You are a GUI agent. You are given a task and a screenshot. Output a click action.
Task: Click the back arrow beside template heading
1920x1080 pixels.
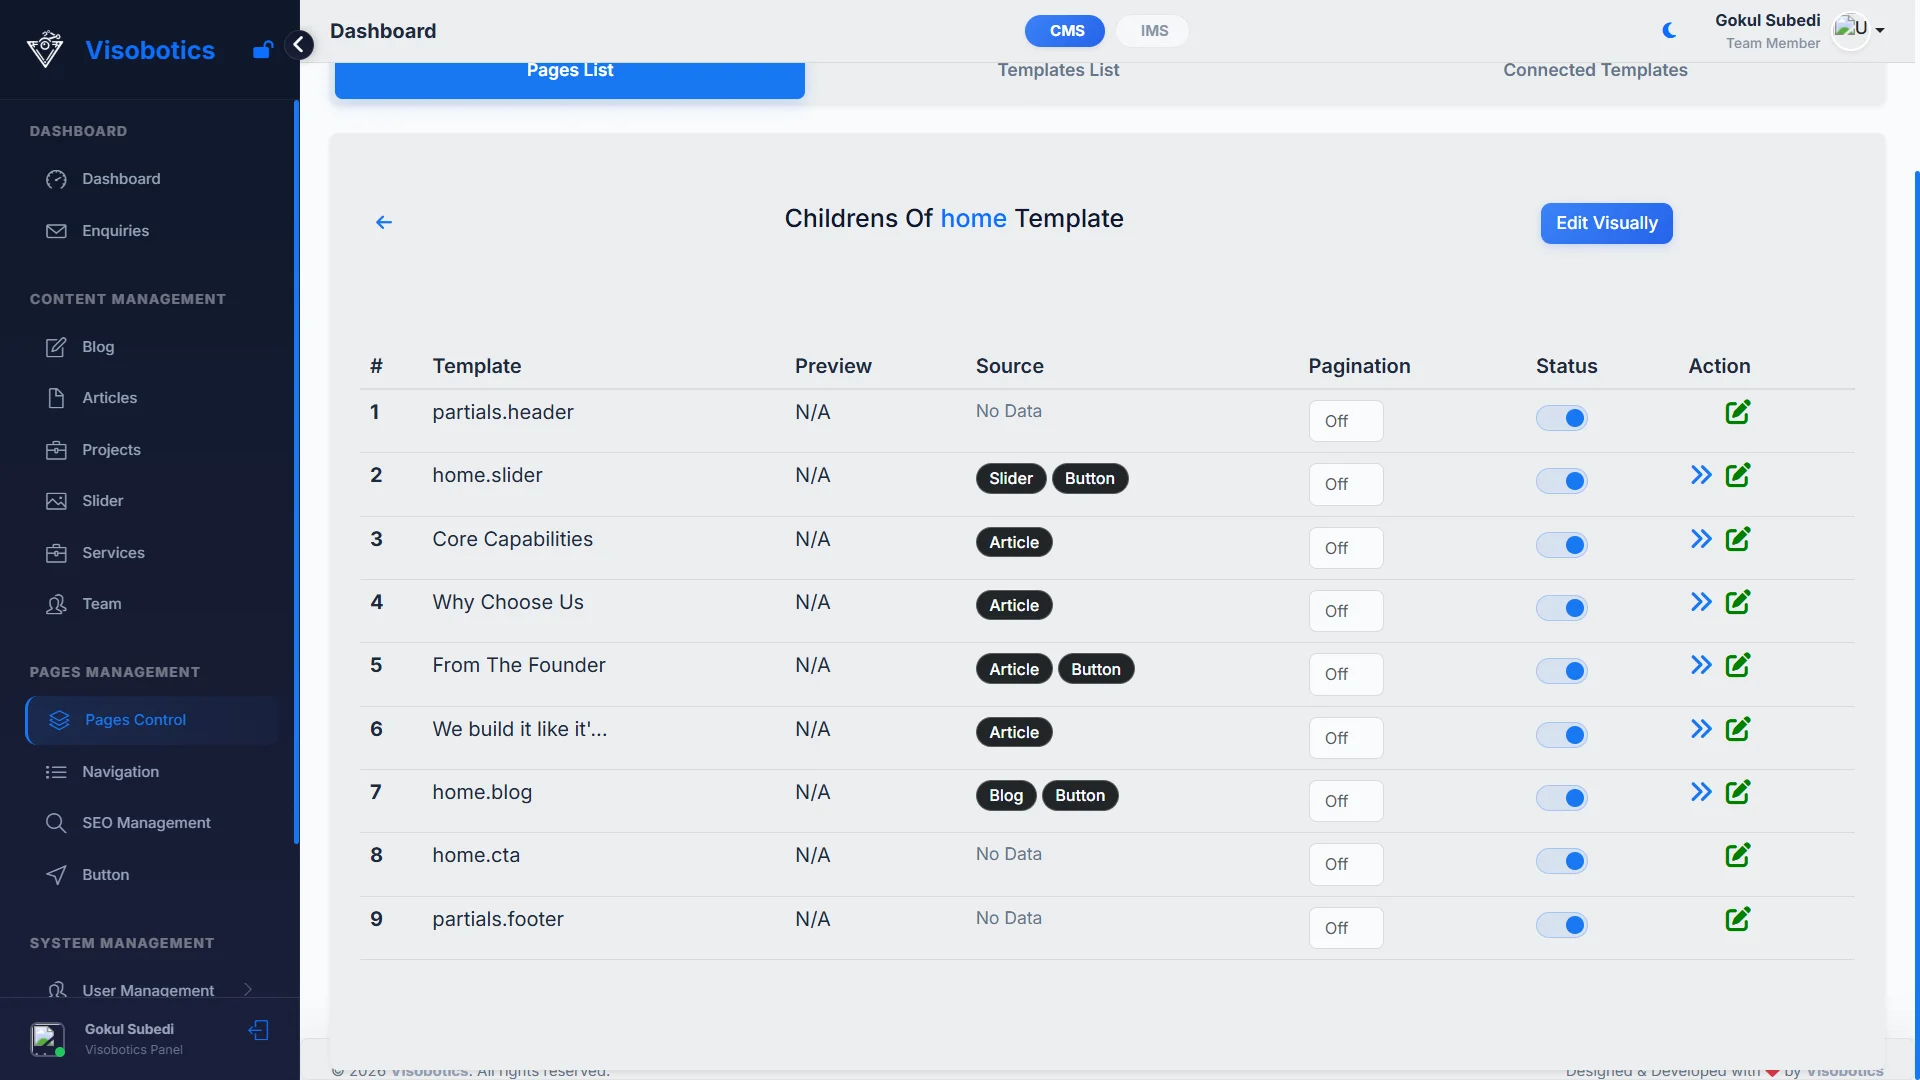coord(384,222)
